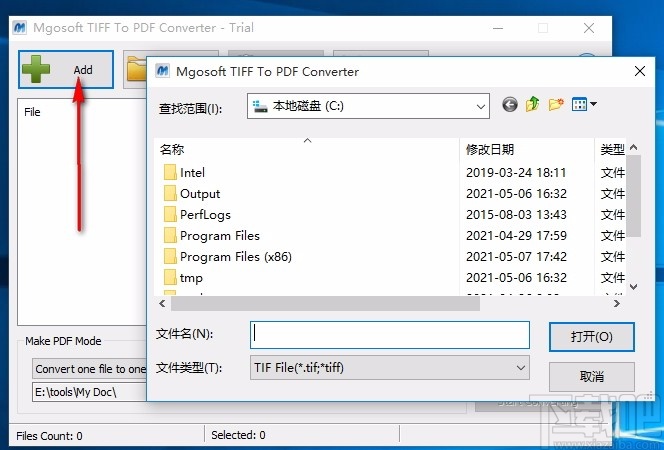Click date 2015-08-03 13:43 cell
The width and height of the screenshot is (664, 450).
[x=516, y=215]
